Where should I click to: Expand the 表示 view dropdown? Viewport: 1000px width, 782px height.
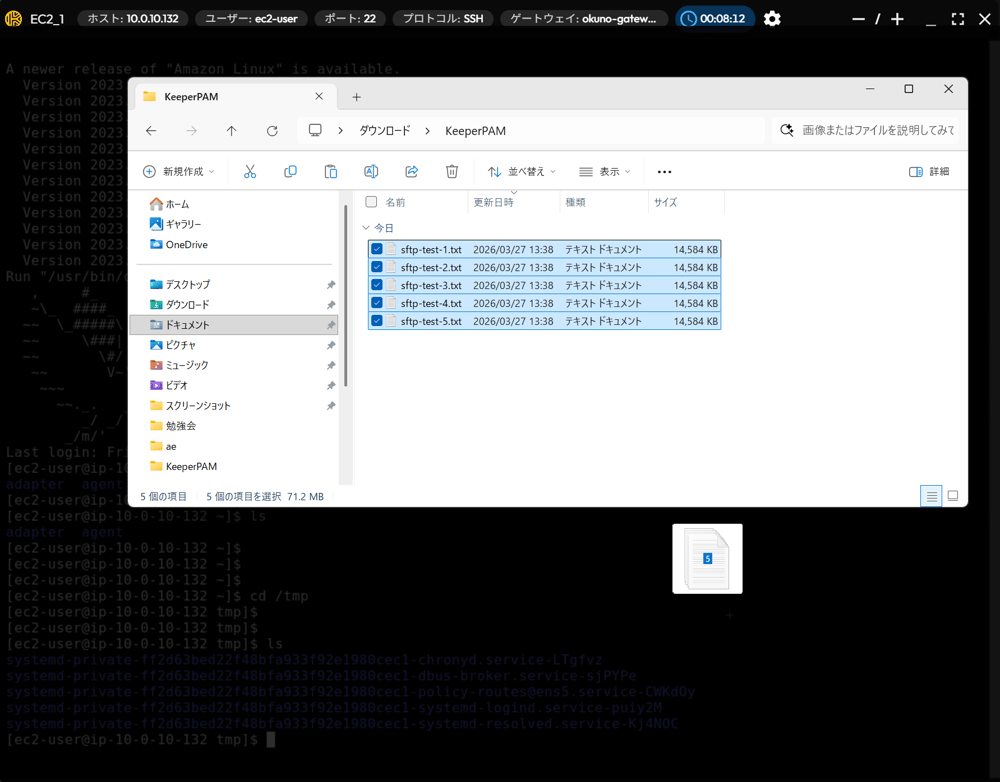(605, 172)
